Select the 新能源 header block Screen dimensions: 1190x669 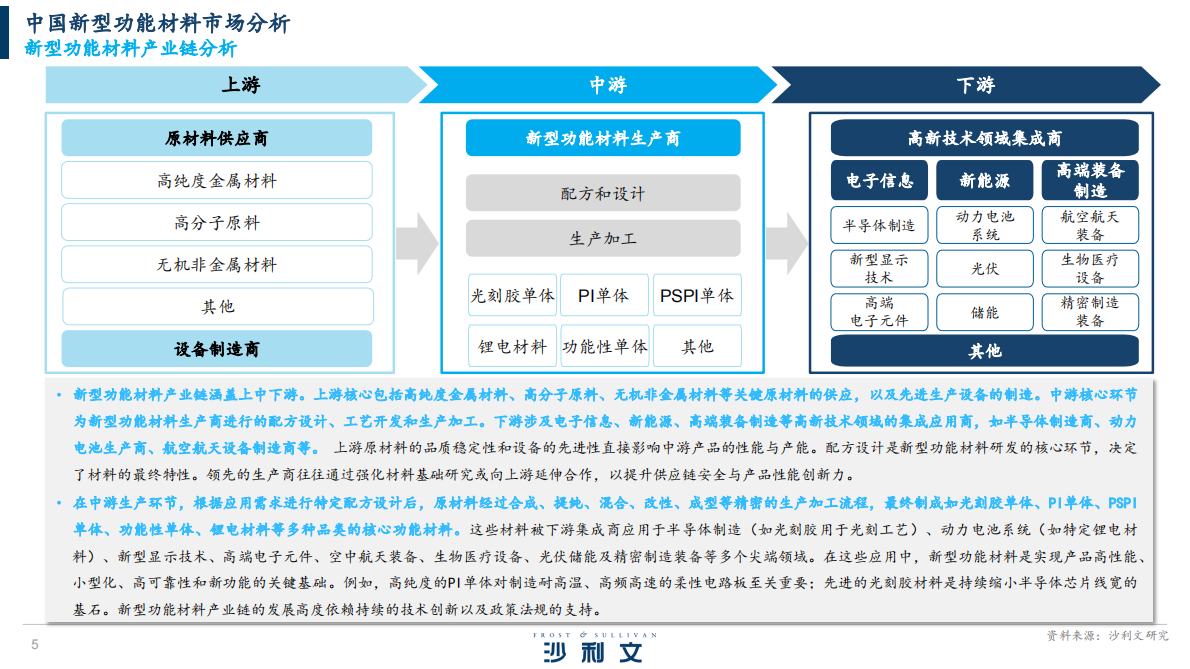984,180
